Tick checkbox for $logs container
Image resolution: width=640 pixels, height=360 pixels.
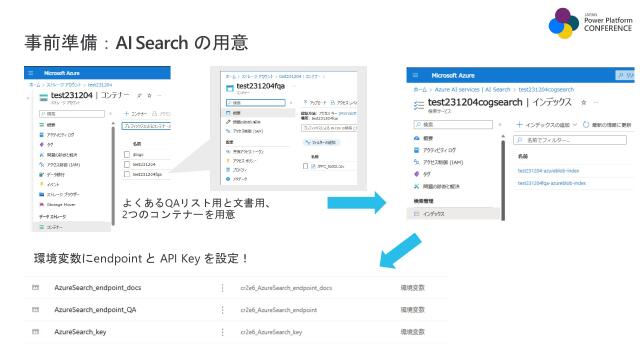127,155
